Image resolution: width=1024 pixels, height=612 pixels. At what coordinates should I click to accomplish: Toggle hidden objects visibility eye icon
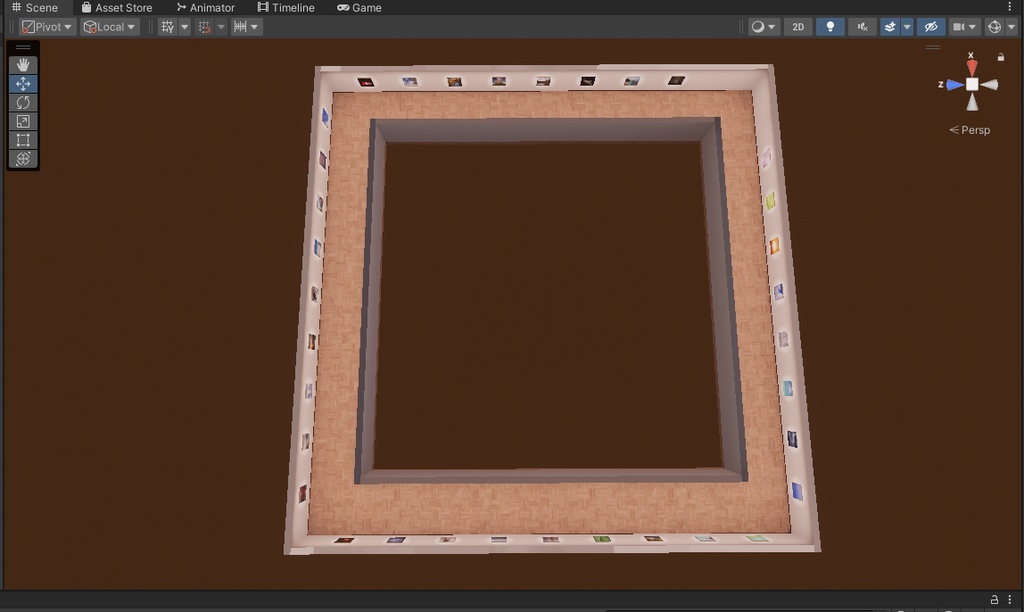(931, 27)
